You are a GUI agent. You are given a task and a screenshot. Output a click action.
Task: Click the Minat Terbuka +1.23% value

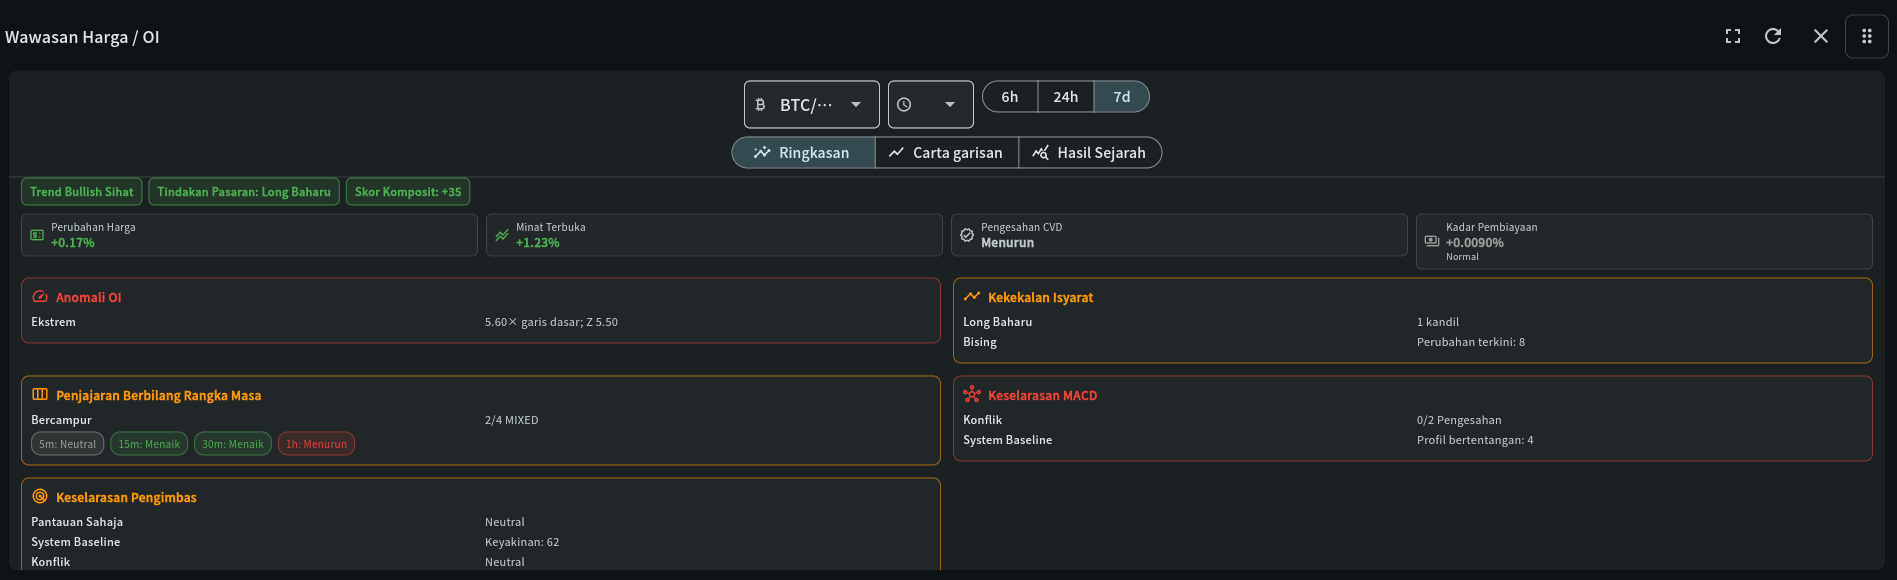(x=538, y=243)
